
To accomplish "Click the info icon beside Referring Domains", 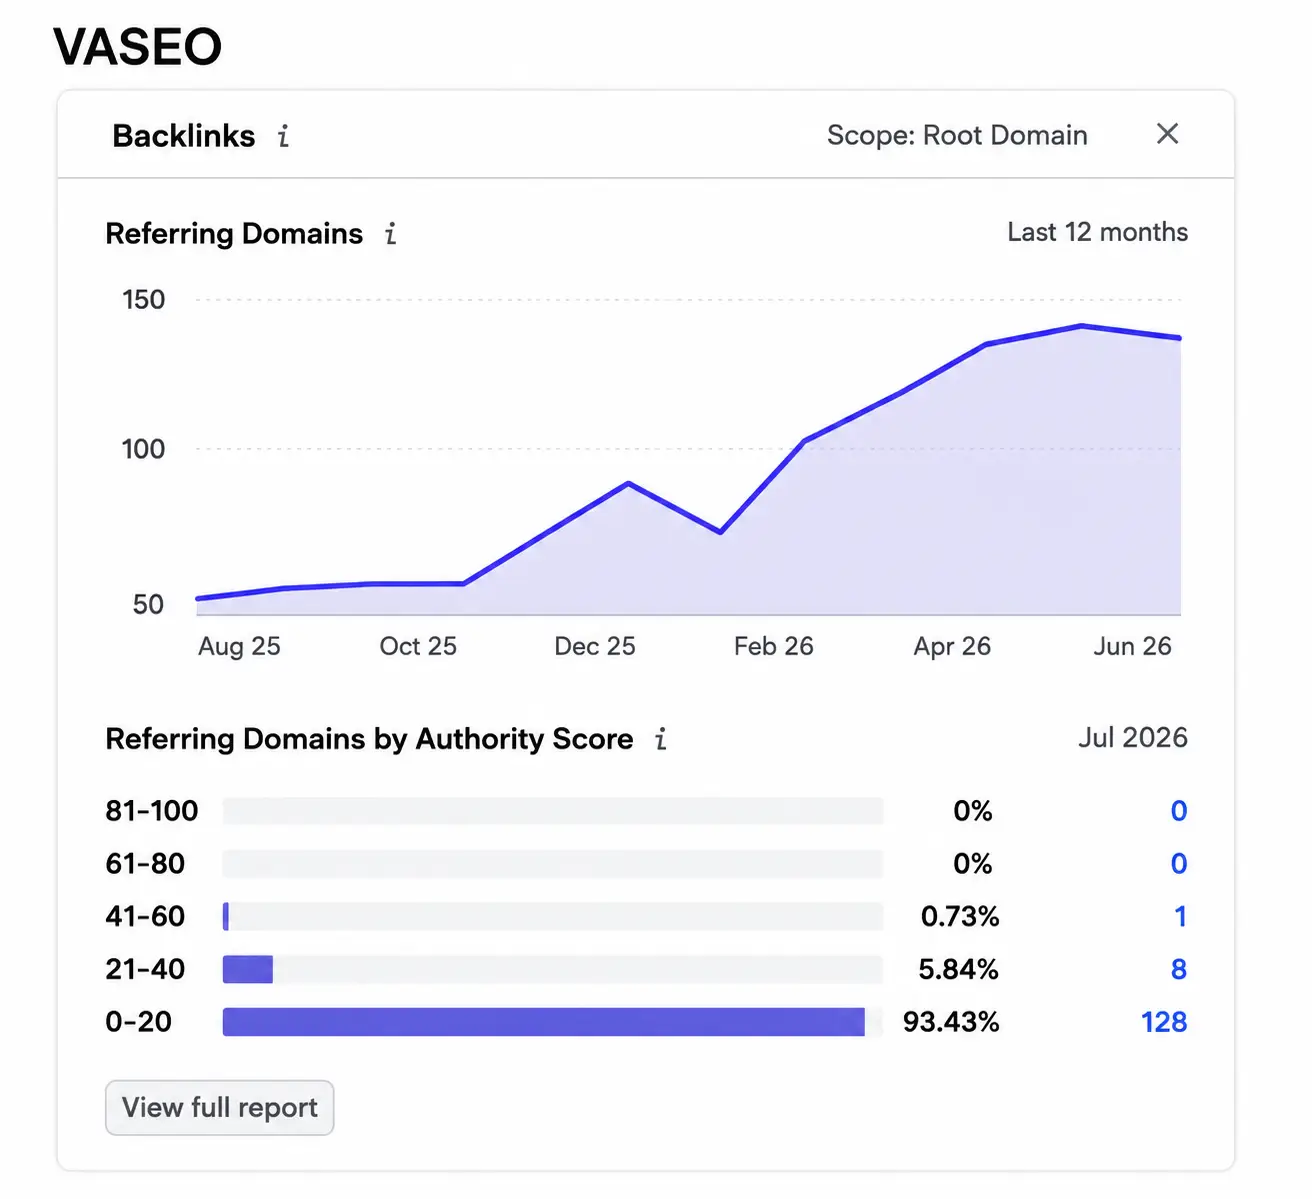I will pos(391,234).
